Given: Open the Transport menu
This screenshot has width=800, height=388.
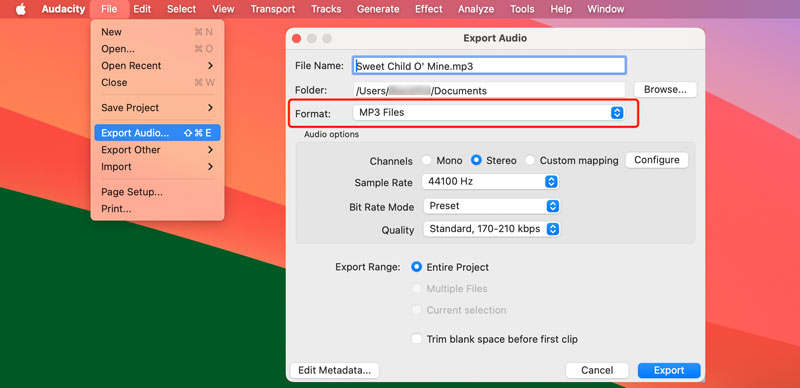Looking at the screenshot, I should pyautogui.click(x=272, y=9).
